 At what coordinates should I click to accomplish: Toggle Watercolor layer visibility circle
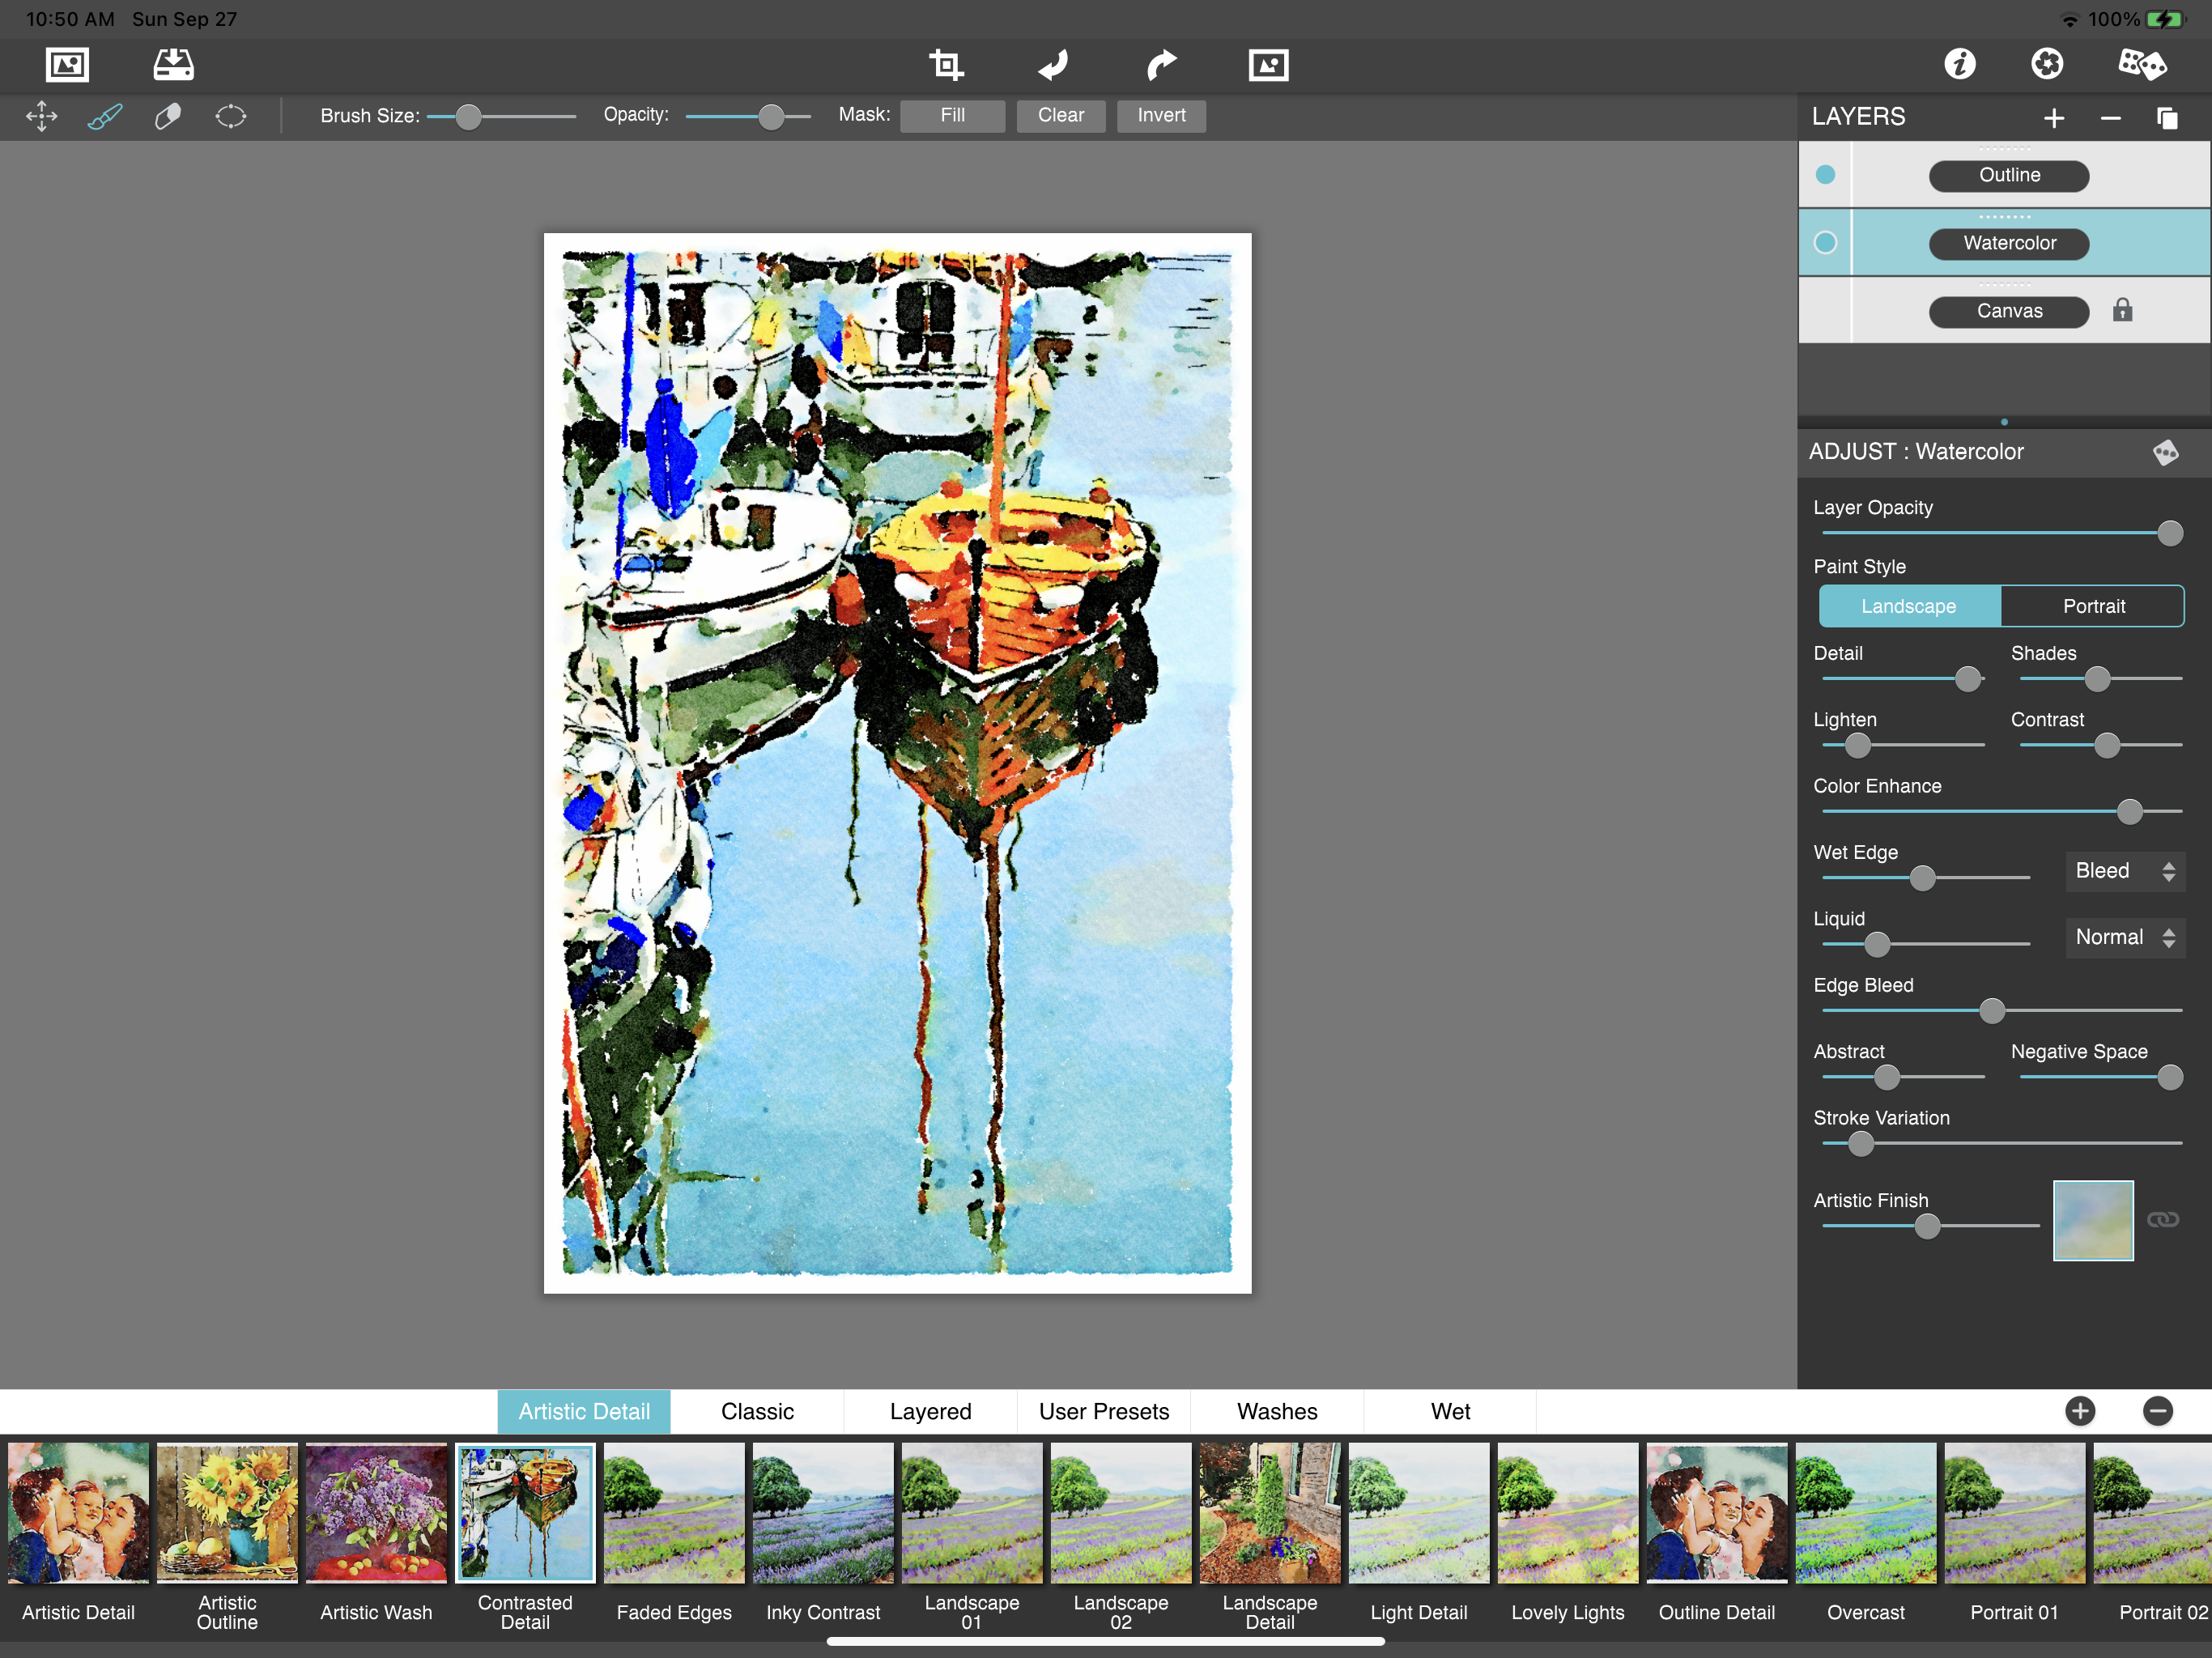click(x=1825, y=243)
